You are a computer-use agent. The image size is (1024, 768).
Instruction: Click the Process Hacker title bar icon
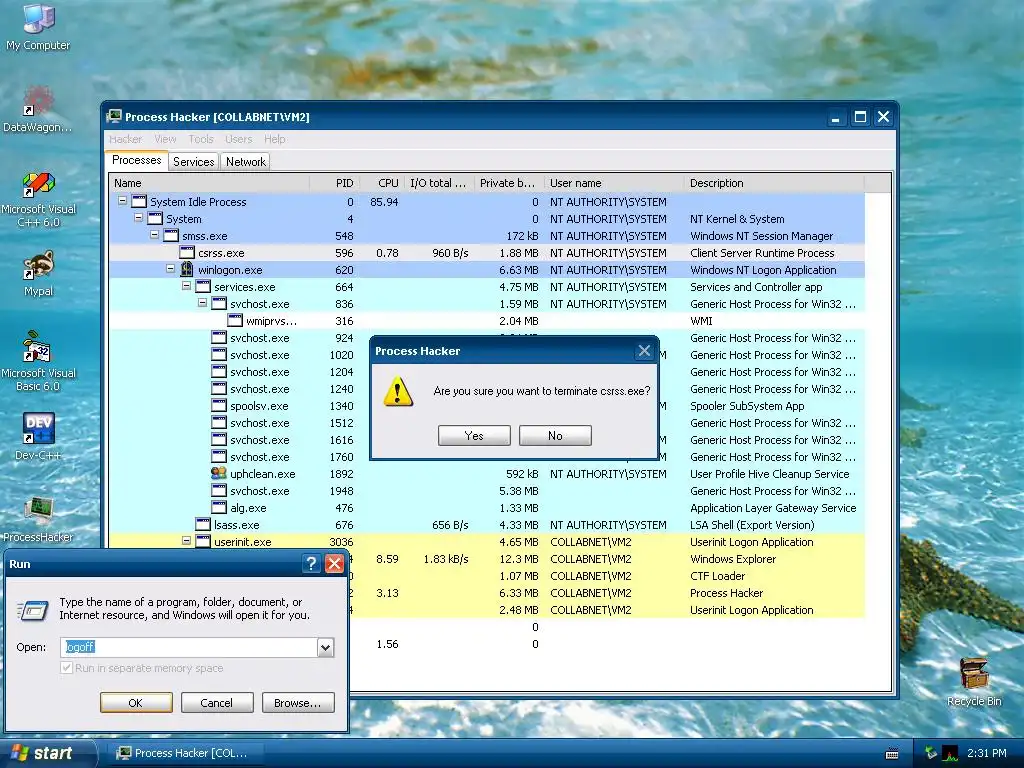click(114, 116)
